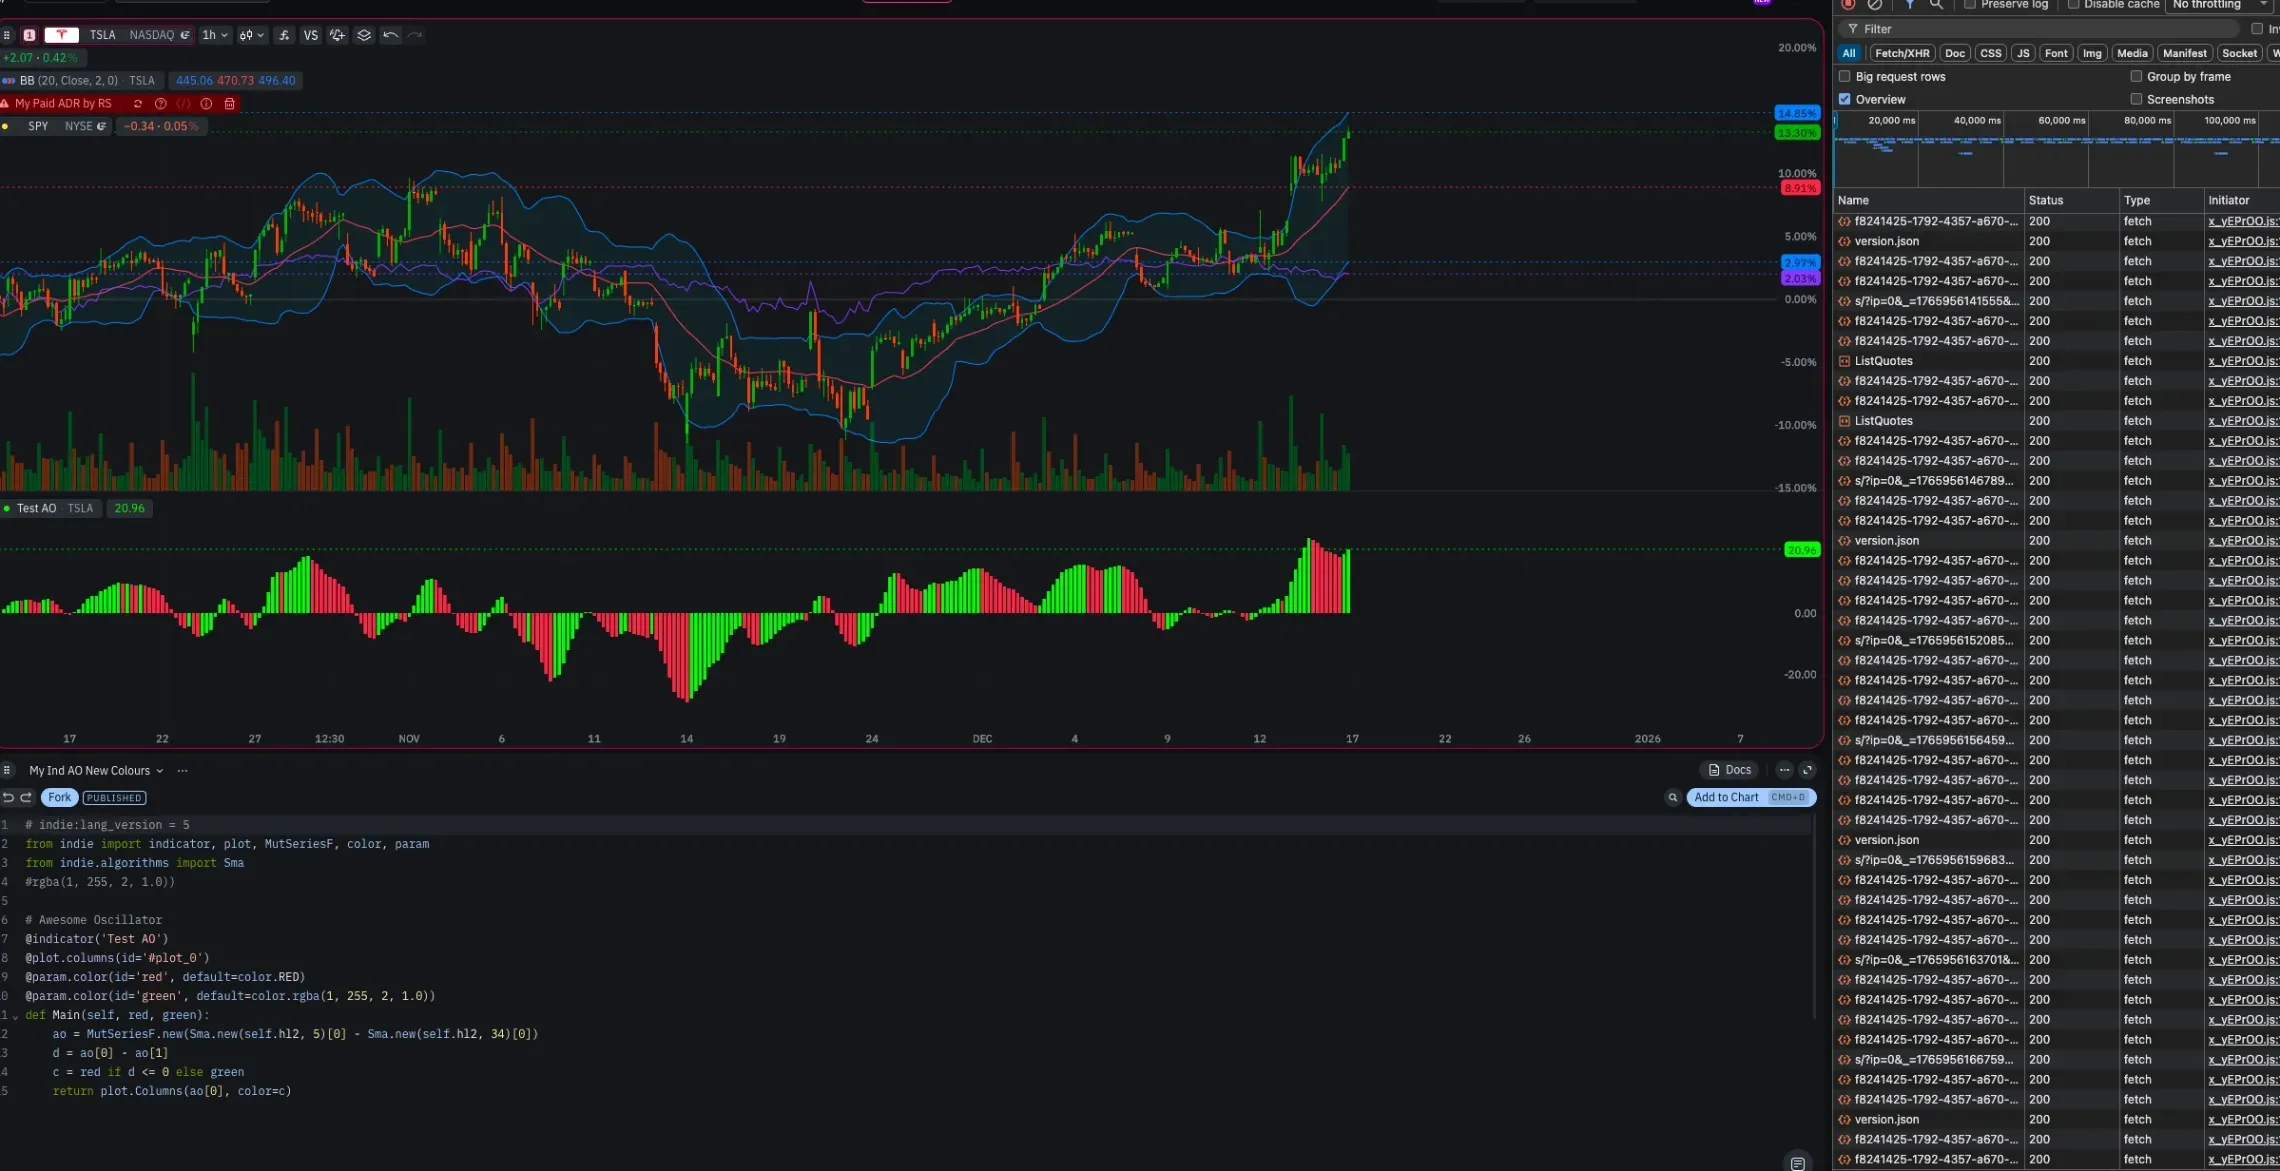Check the Disable cache checkbox
The image size is (2280, 1171).
click(x=2075, y=5)
